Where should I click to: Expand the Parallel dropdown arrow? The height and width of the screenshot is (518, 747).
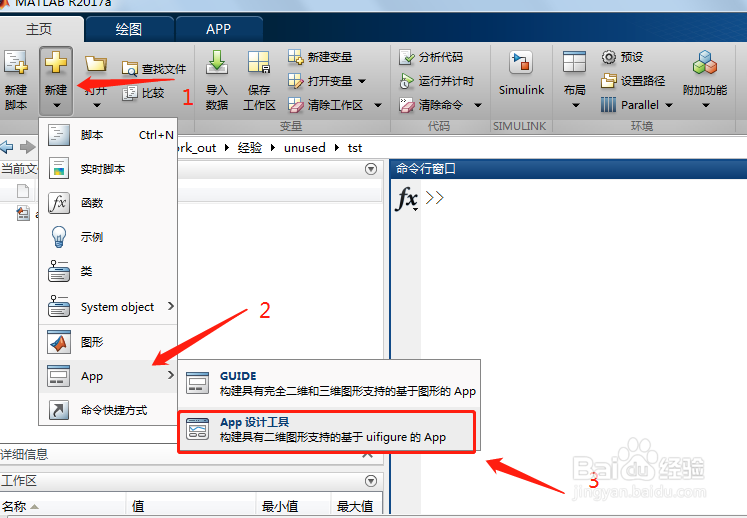(669, 105)
